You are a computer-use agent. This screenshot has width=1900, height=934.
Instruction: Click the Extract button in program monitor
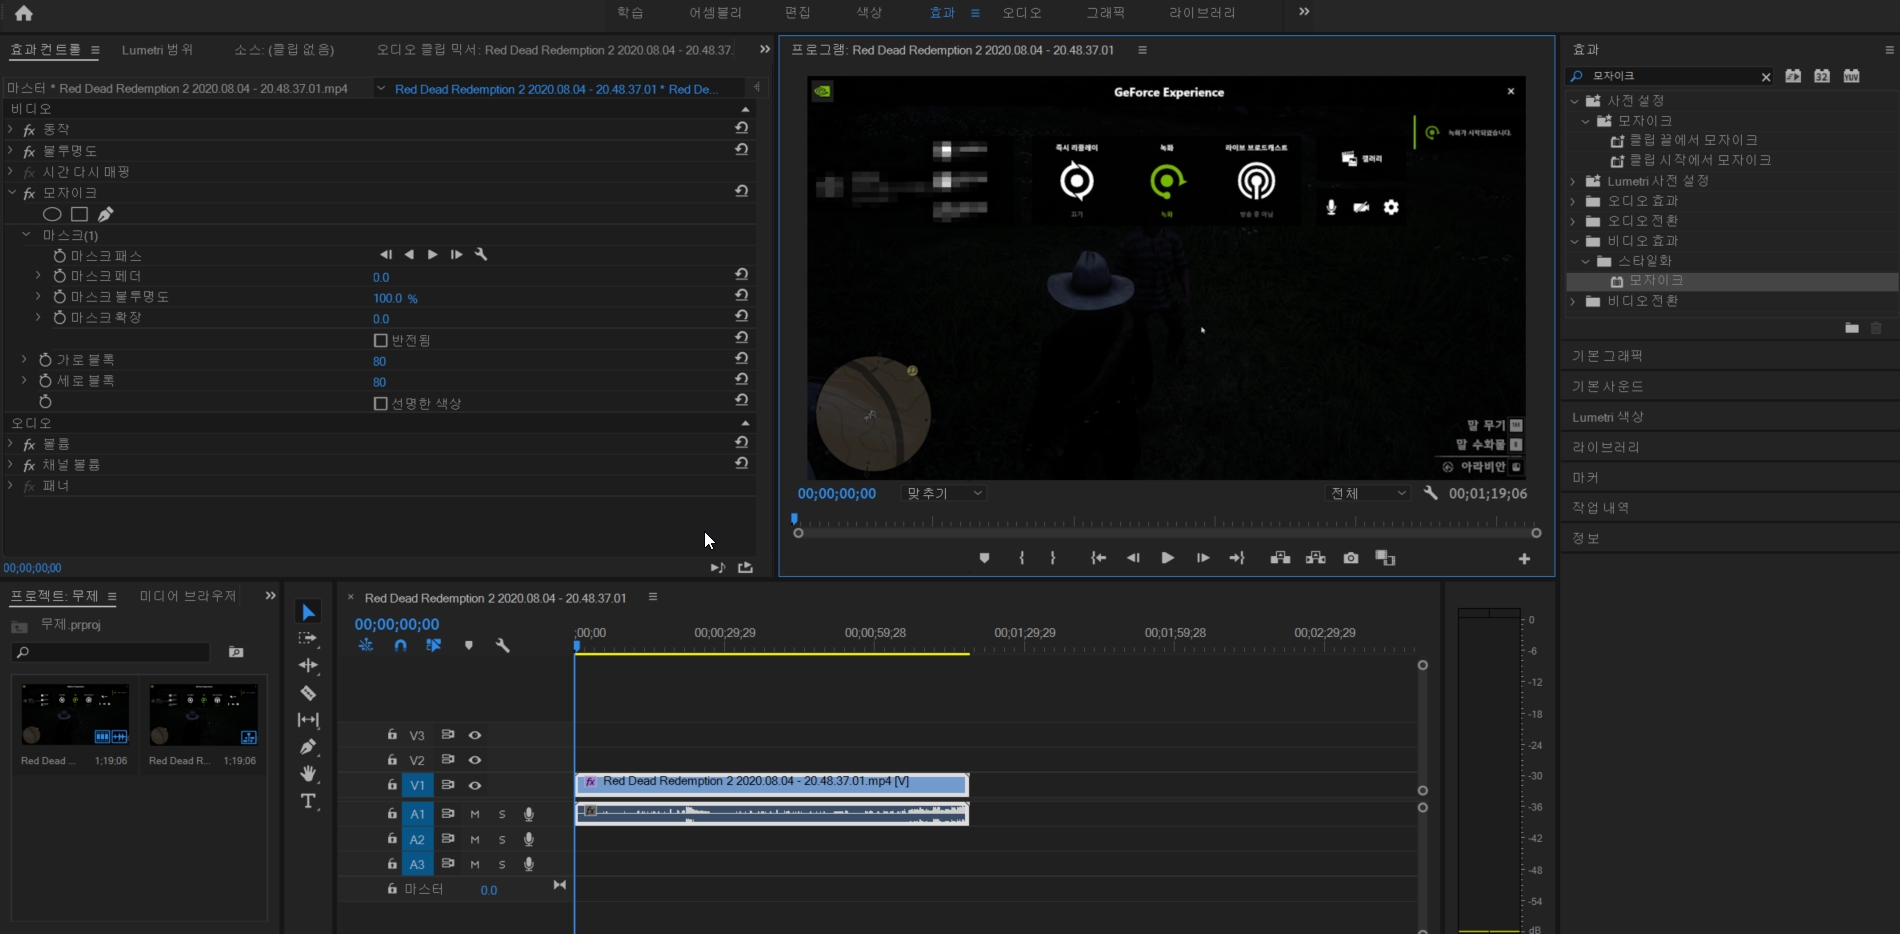(1316, 558)
